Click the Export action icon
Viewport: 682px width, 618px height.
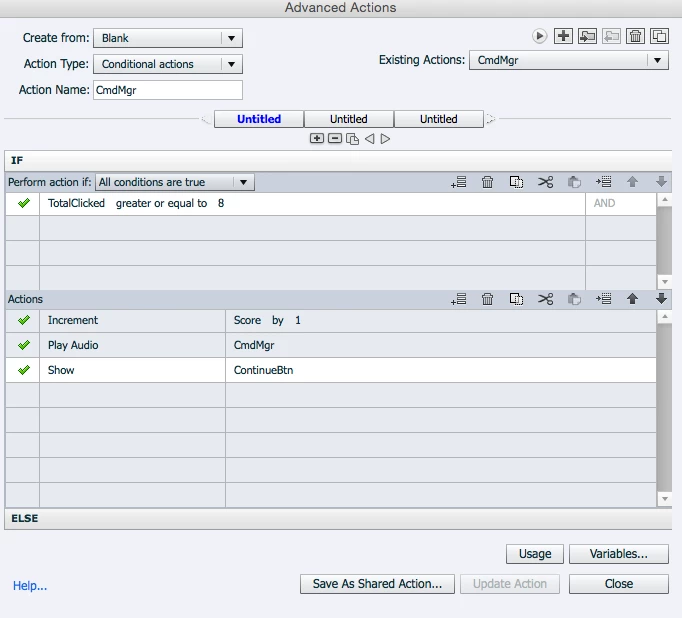pos(612,36)
